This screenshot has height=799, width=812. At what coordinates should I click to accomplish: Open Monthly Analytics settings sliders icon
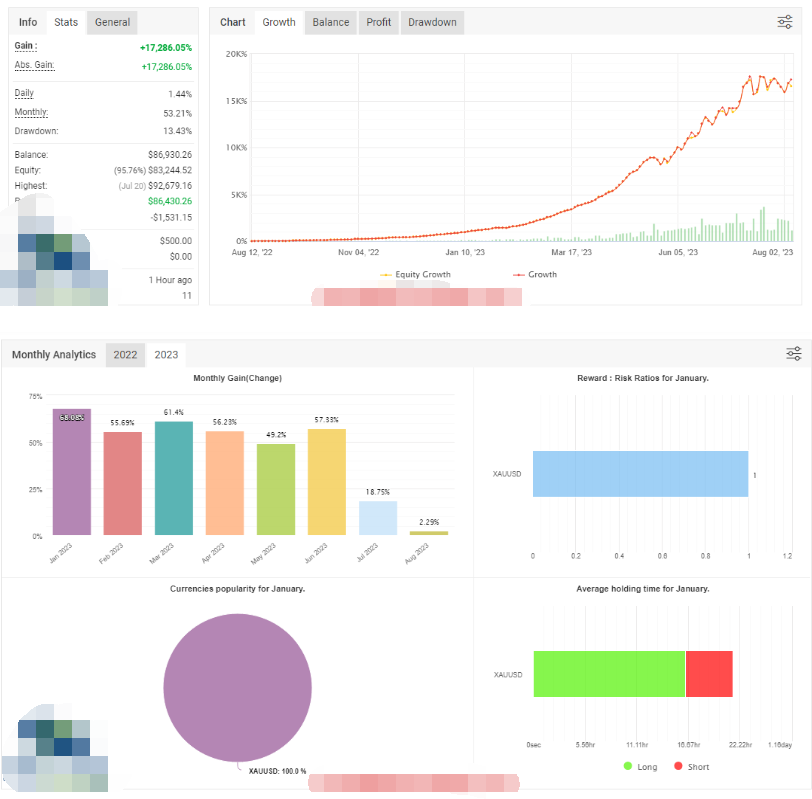(x=793, y=354)
